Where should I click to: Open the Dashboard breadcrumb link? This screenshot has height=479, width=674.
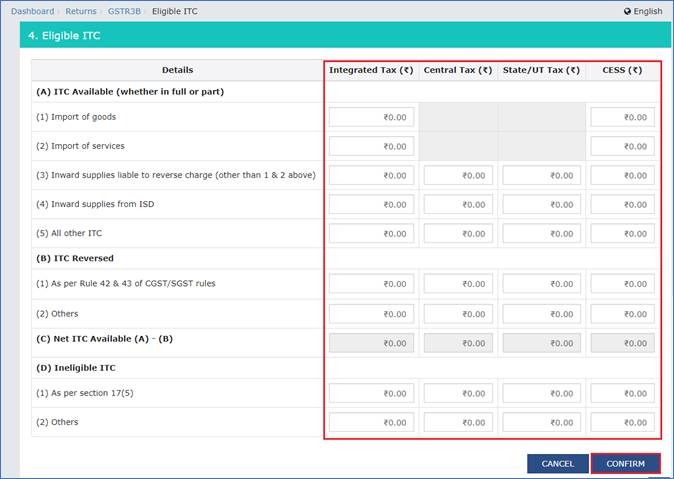tap(33, 12)
